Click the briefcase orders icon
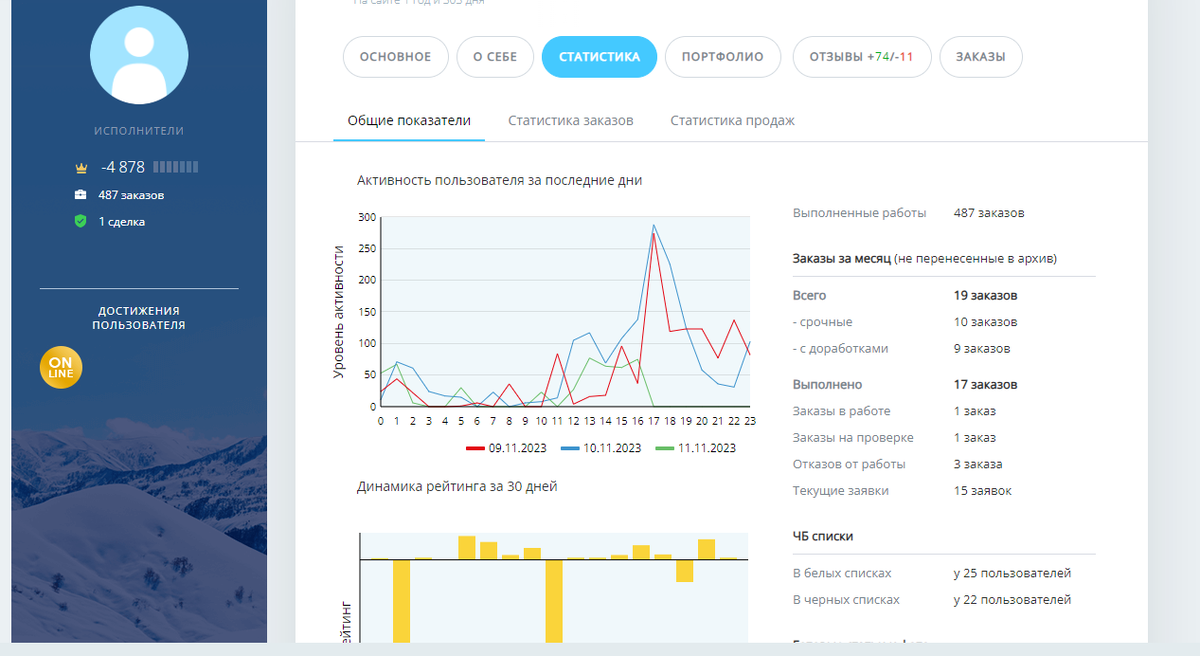Image resolution: width=1200 pixels, height=656 pixels. pyautogui.click(x=81, y=195)
